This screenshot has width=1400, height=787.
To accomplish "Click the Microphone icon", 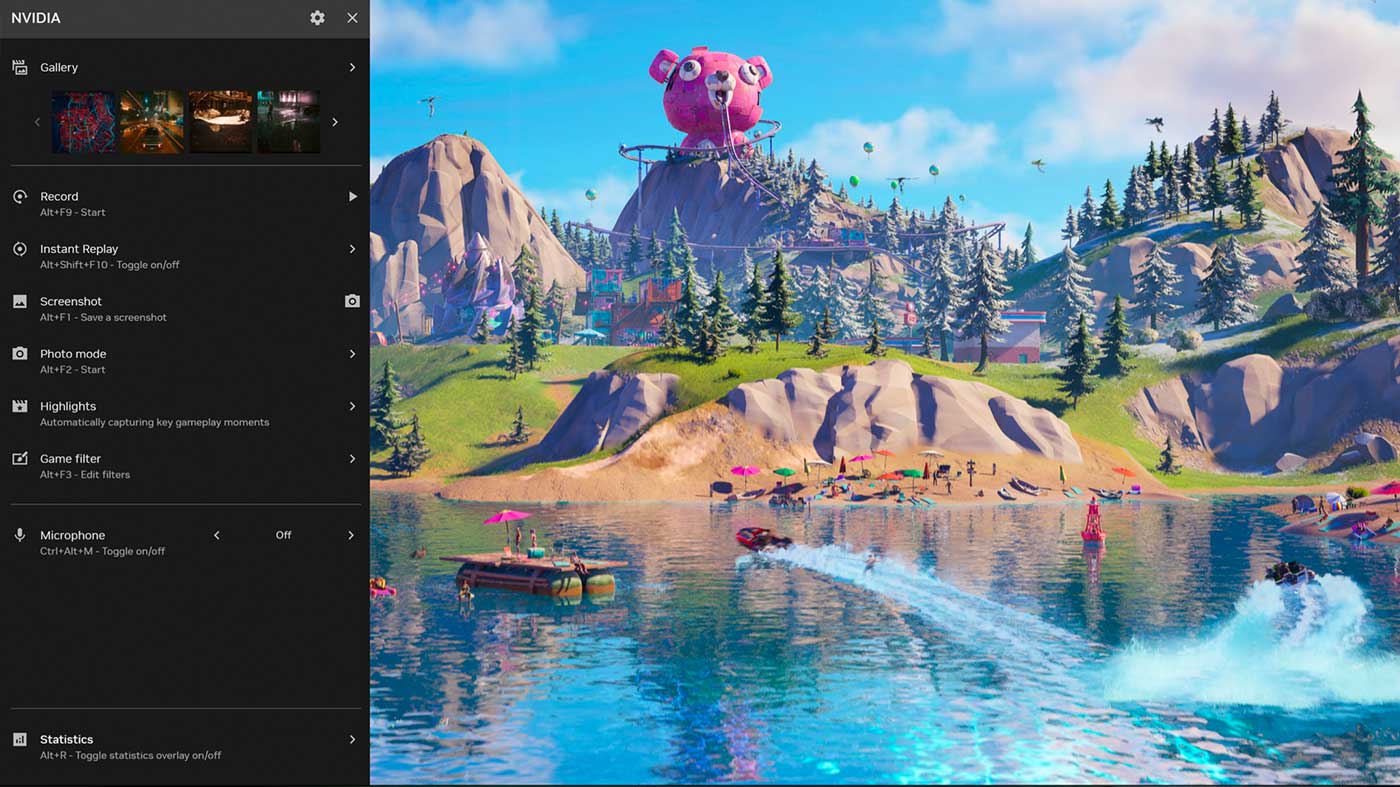I will tap(19, 535).
